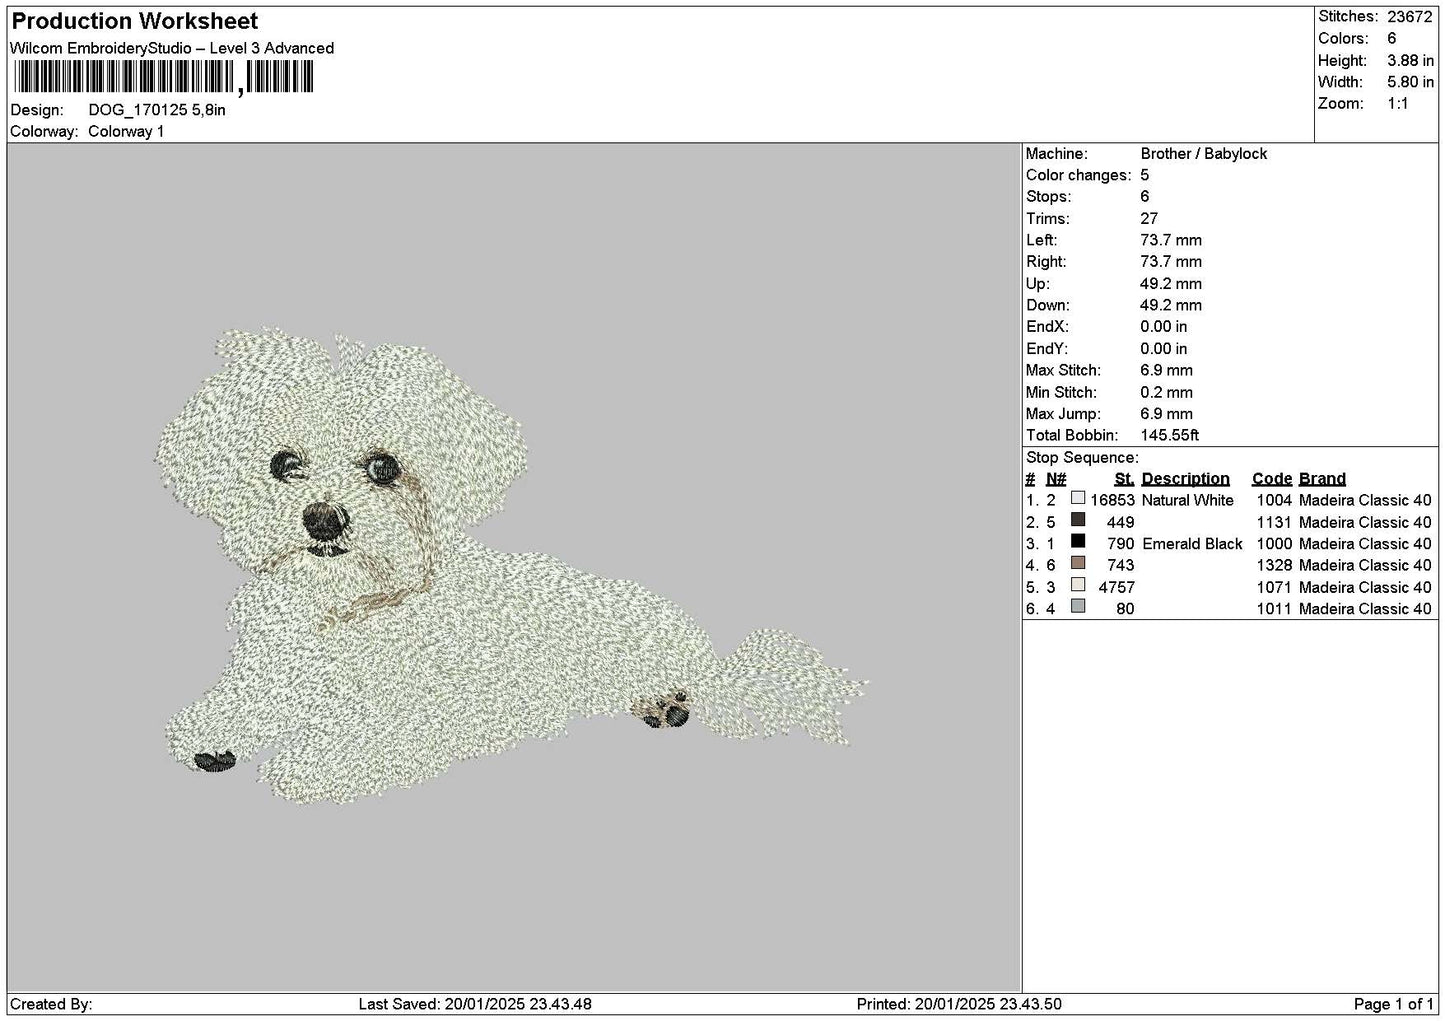The height and width of the screenshot is (1021, 1445).
Task: Click the width value 5.80 in
Action: tap(1410, 82)
